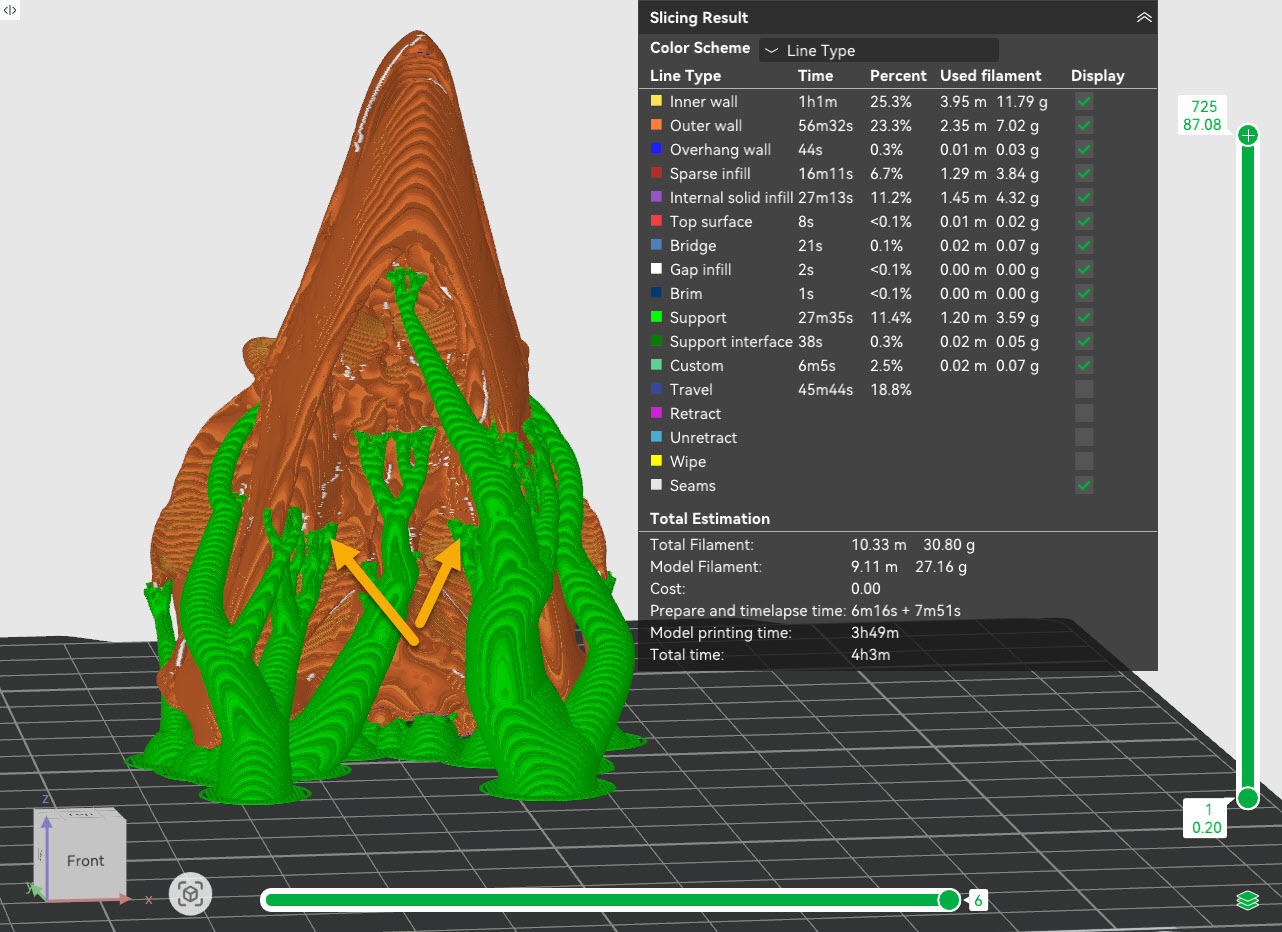
Task: Click the layers icon at bottom right
Action: pos(1246,900)
